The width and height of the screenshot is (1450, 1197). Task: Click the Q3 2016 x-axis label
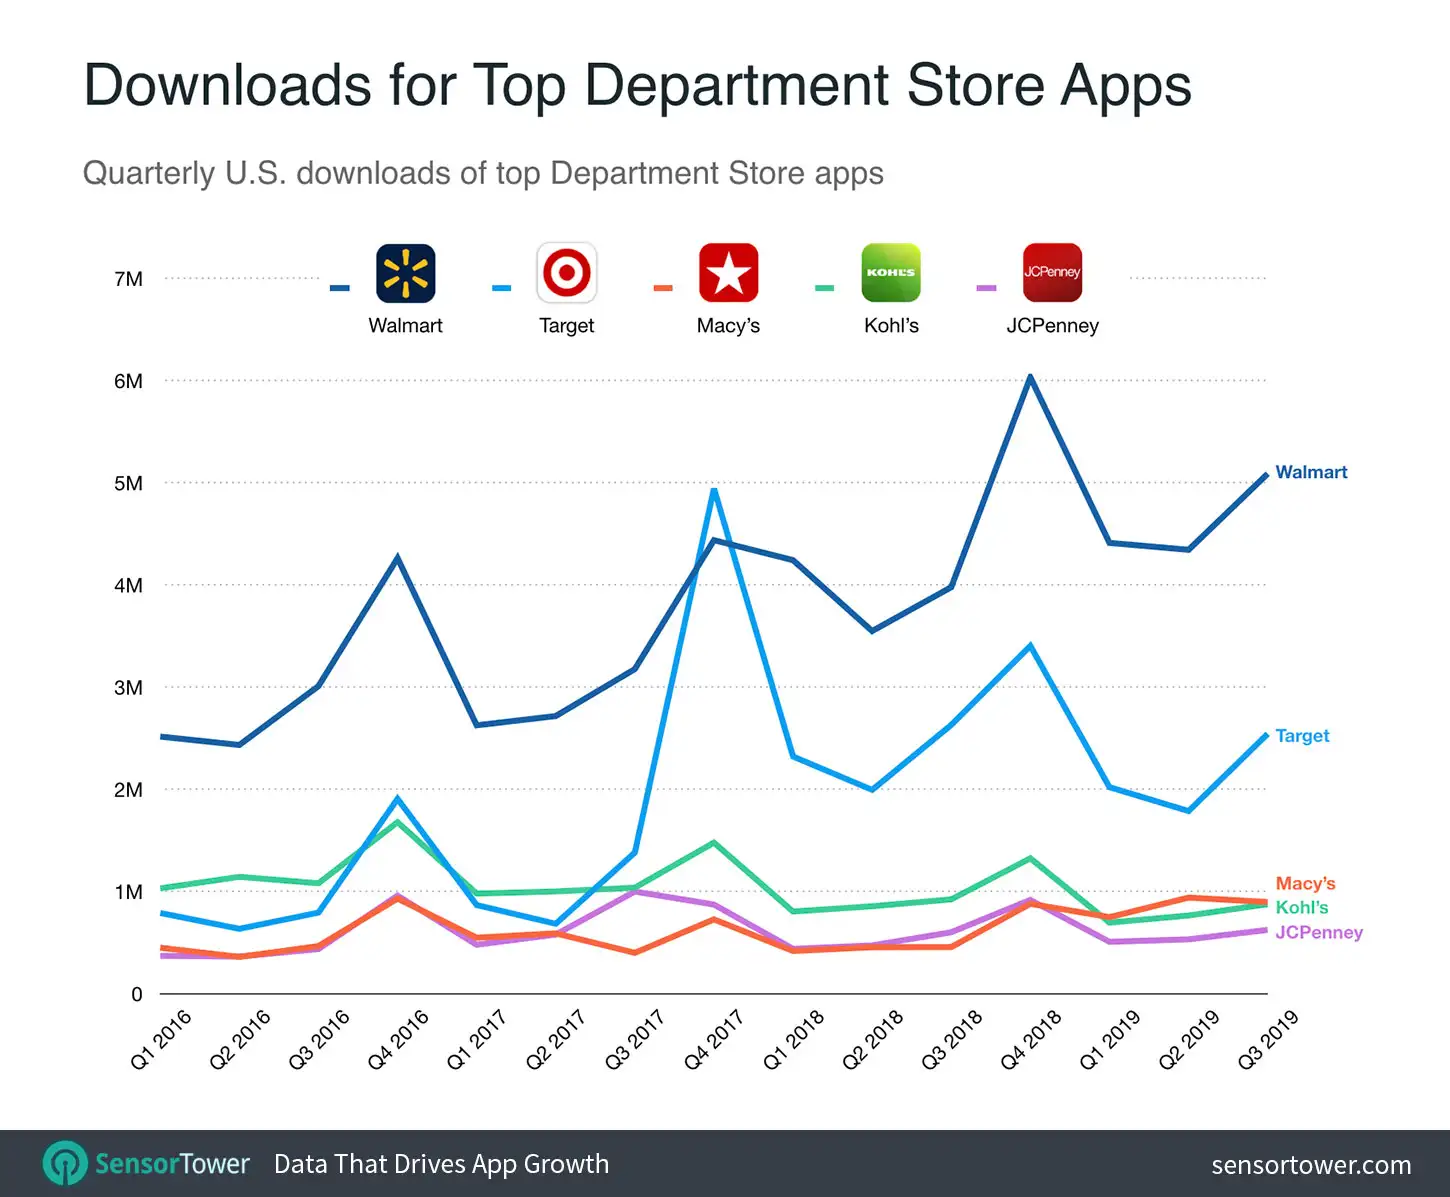319,1040
